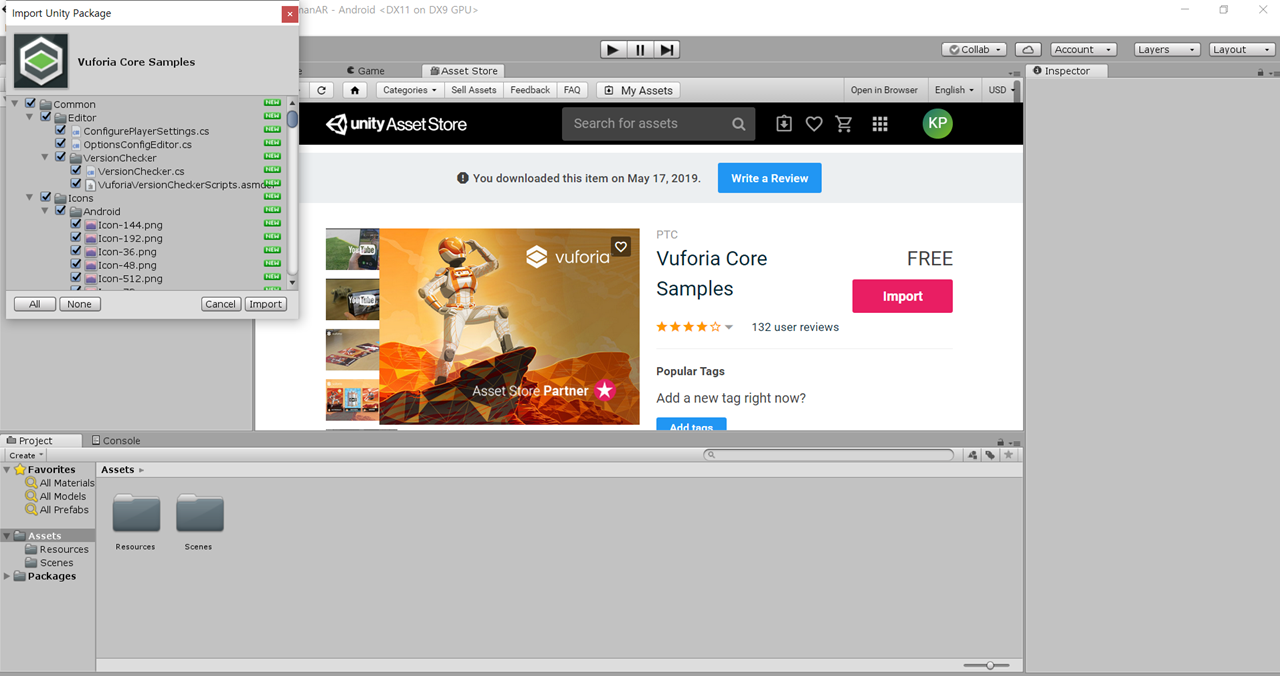
Task: Open the apps grid icon
Action: coord(880,124)
